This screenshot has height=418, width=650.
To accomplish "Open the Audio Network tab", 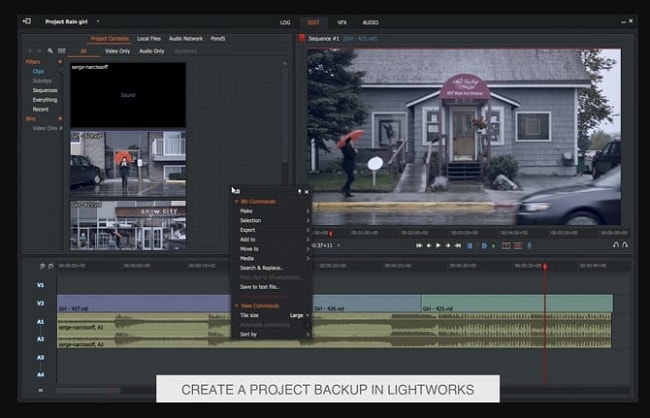I will tap(186, 39).
